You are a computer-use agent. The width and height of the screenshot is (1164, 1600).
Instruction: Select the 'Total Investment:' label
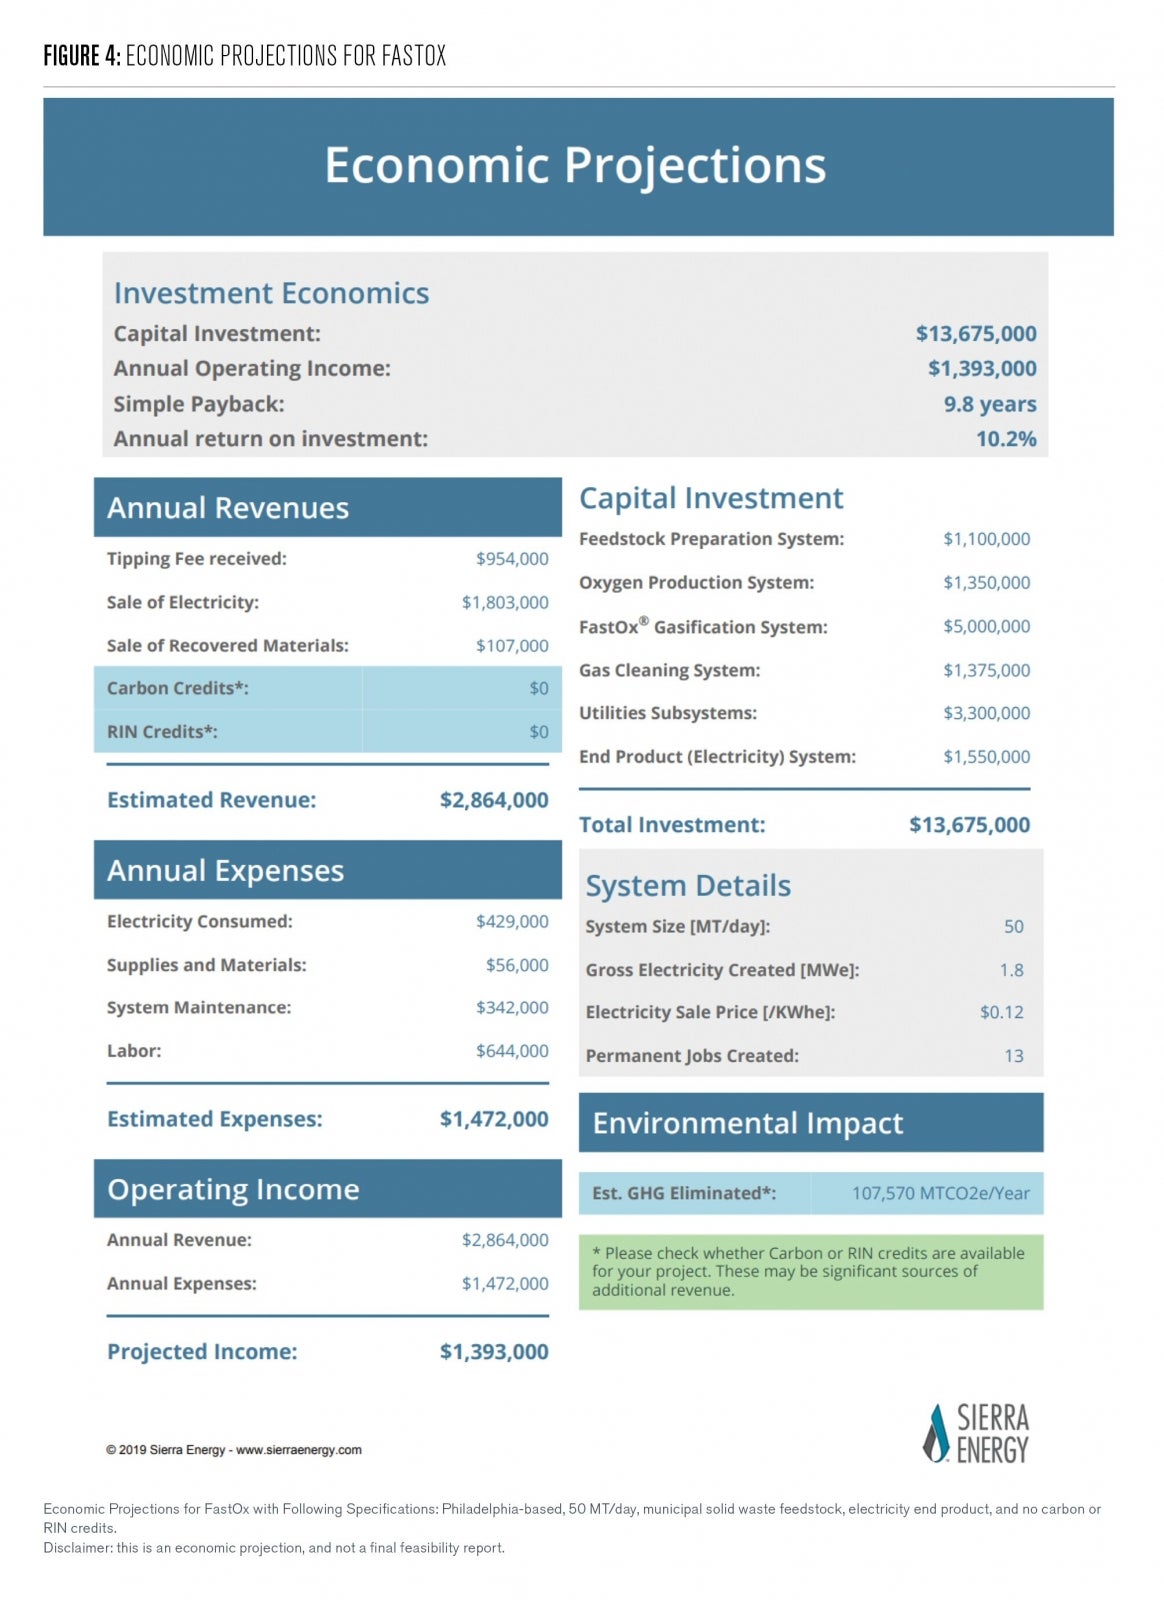(672, 825)
